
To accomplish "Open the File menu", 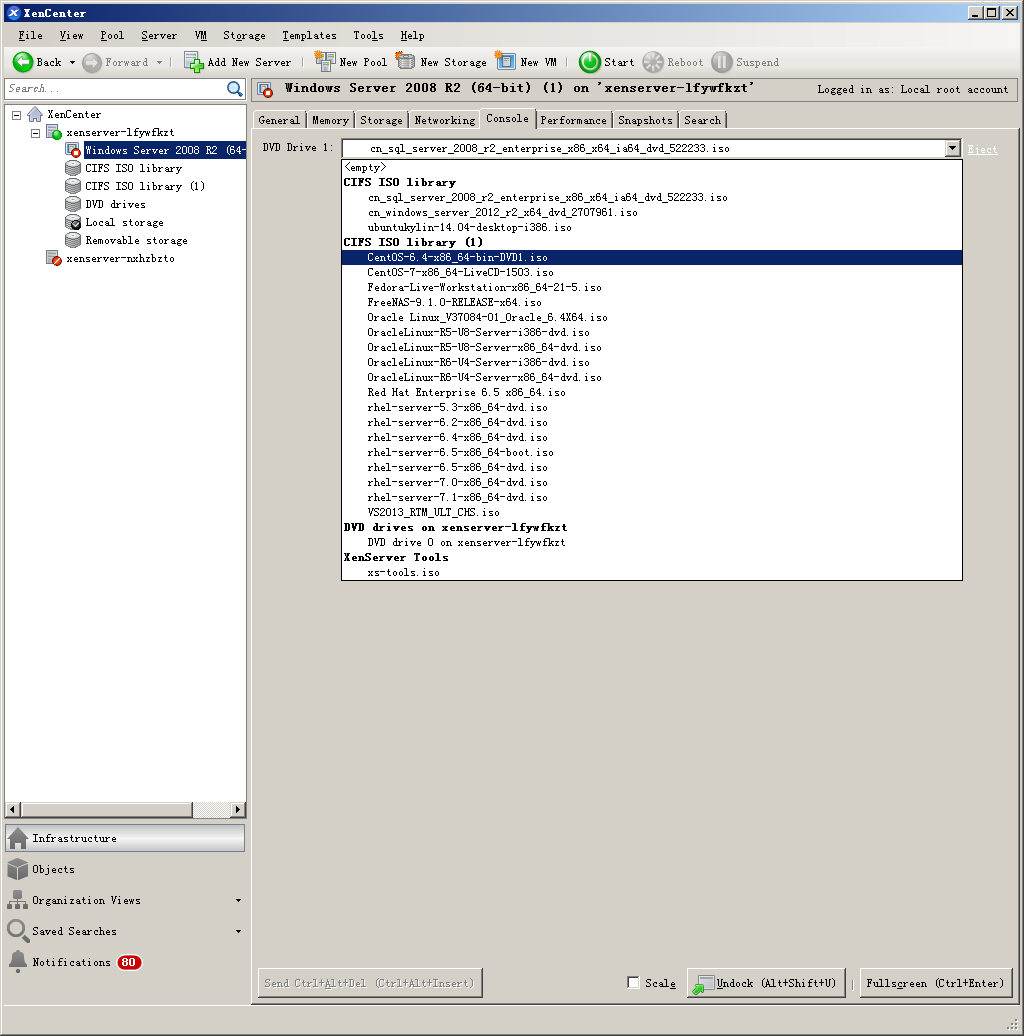I will tap(30, 36).
